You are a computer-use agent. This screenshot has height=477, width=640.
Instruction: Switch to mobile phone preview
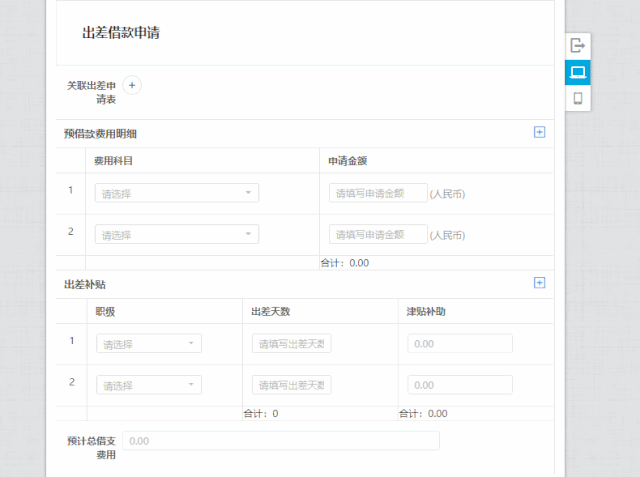[578, 98]
